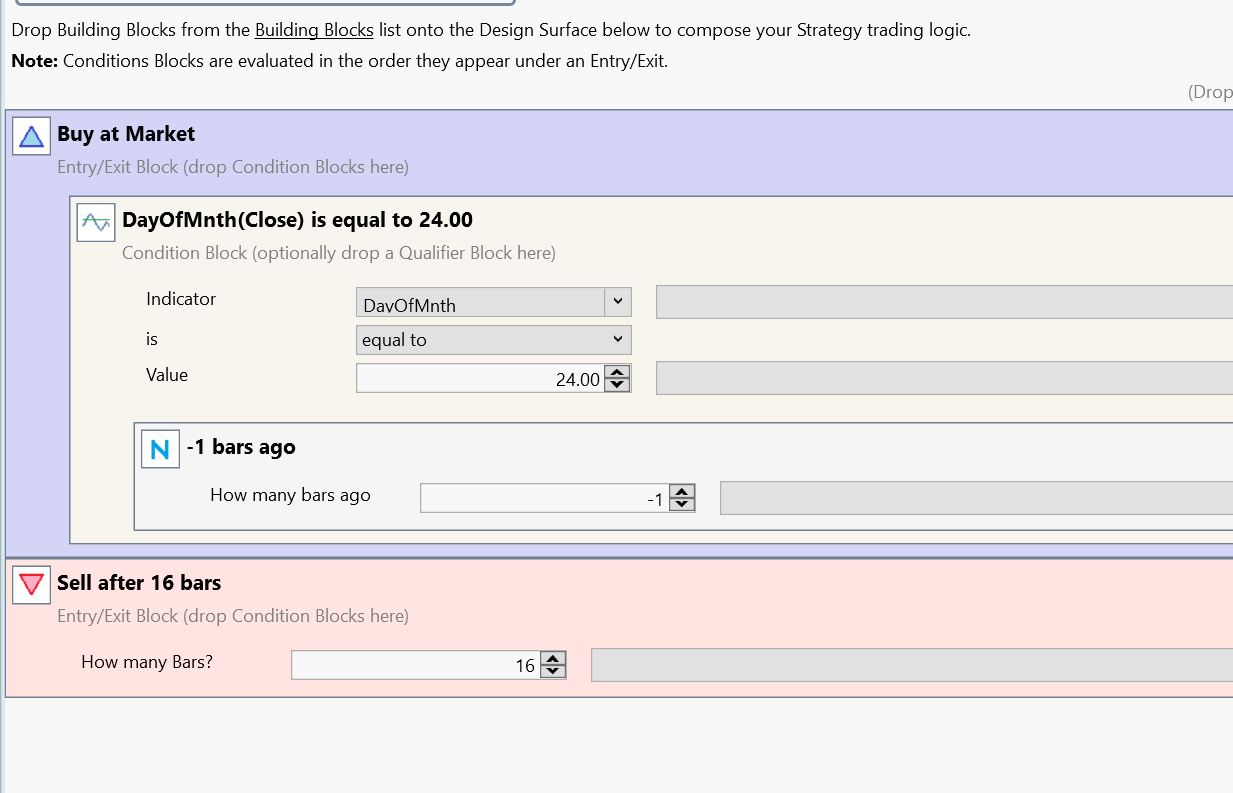Image resolution: width=1233 pixels, height=793 pixels.
Task: Increase the Value with the up arrow
Action: (x=618, y=372)
